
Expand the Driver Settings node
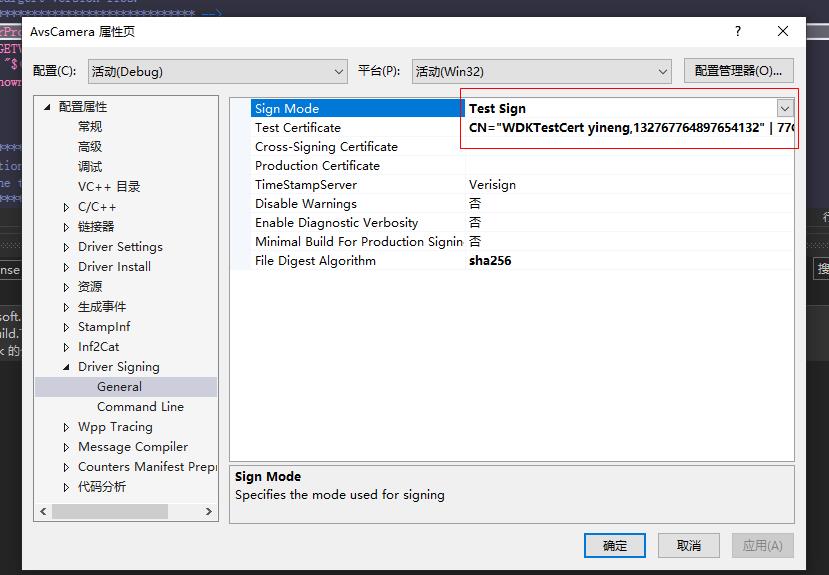click(x=66, y=247)
